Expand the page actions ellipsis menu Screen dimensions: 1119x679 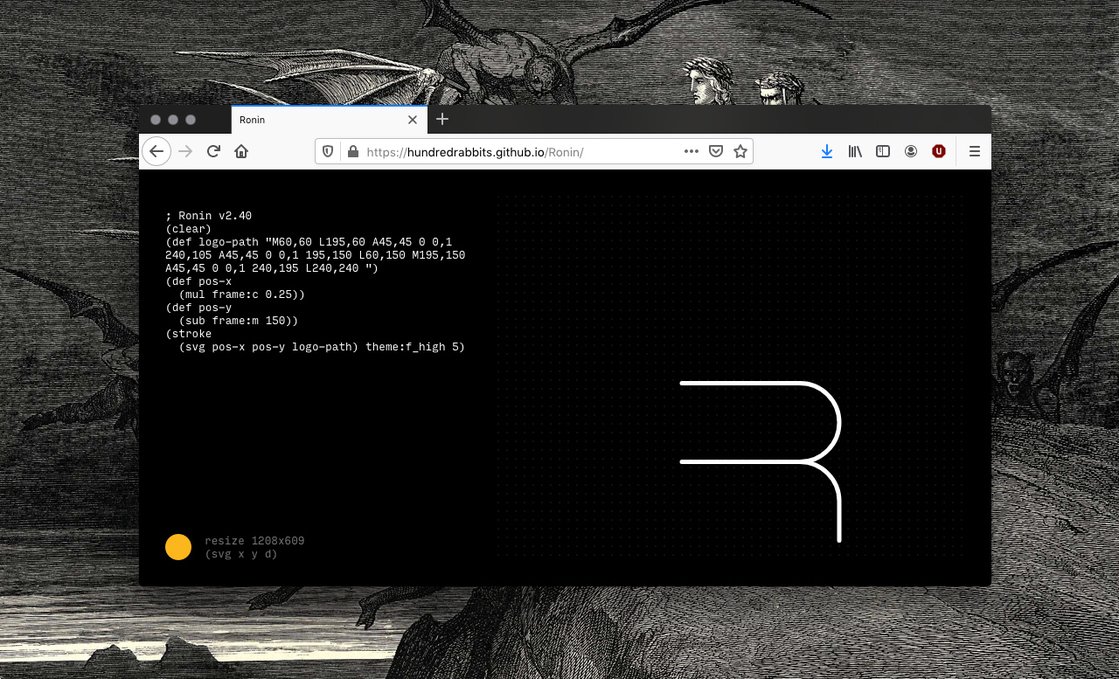(691, 151)
